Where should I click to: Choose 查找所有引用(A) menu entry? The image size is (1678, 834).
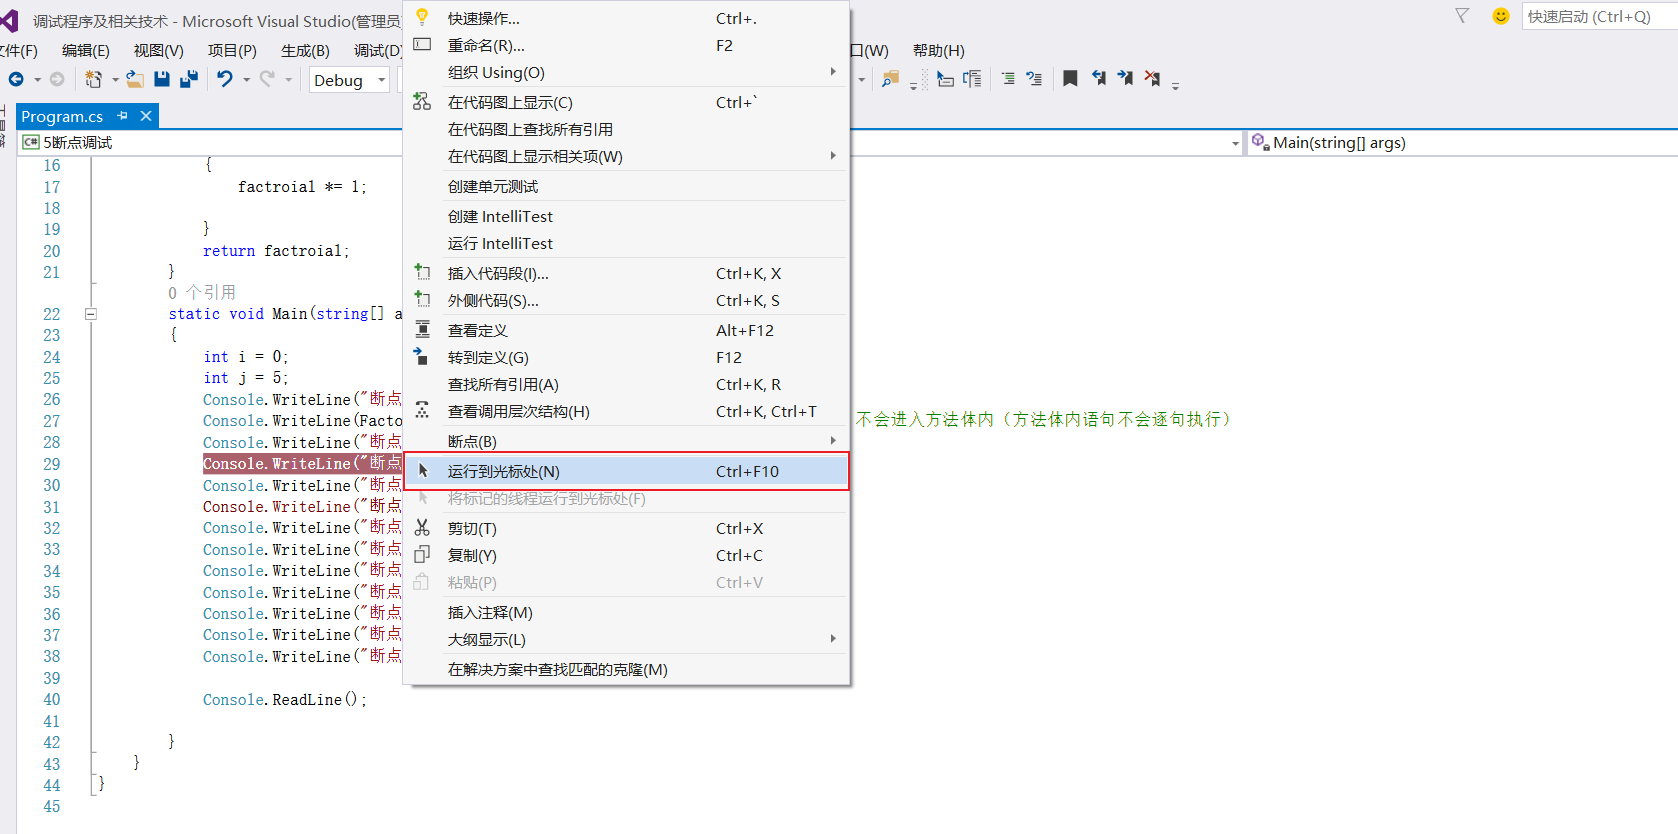coord(627,384)
